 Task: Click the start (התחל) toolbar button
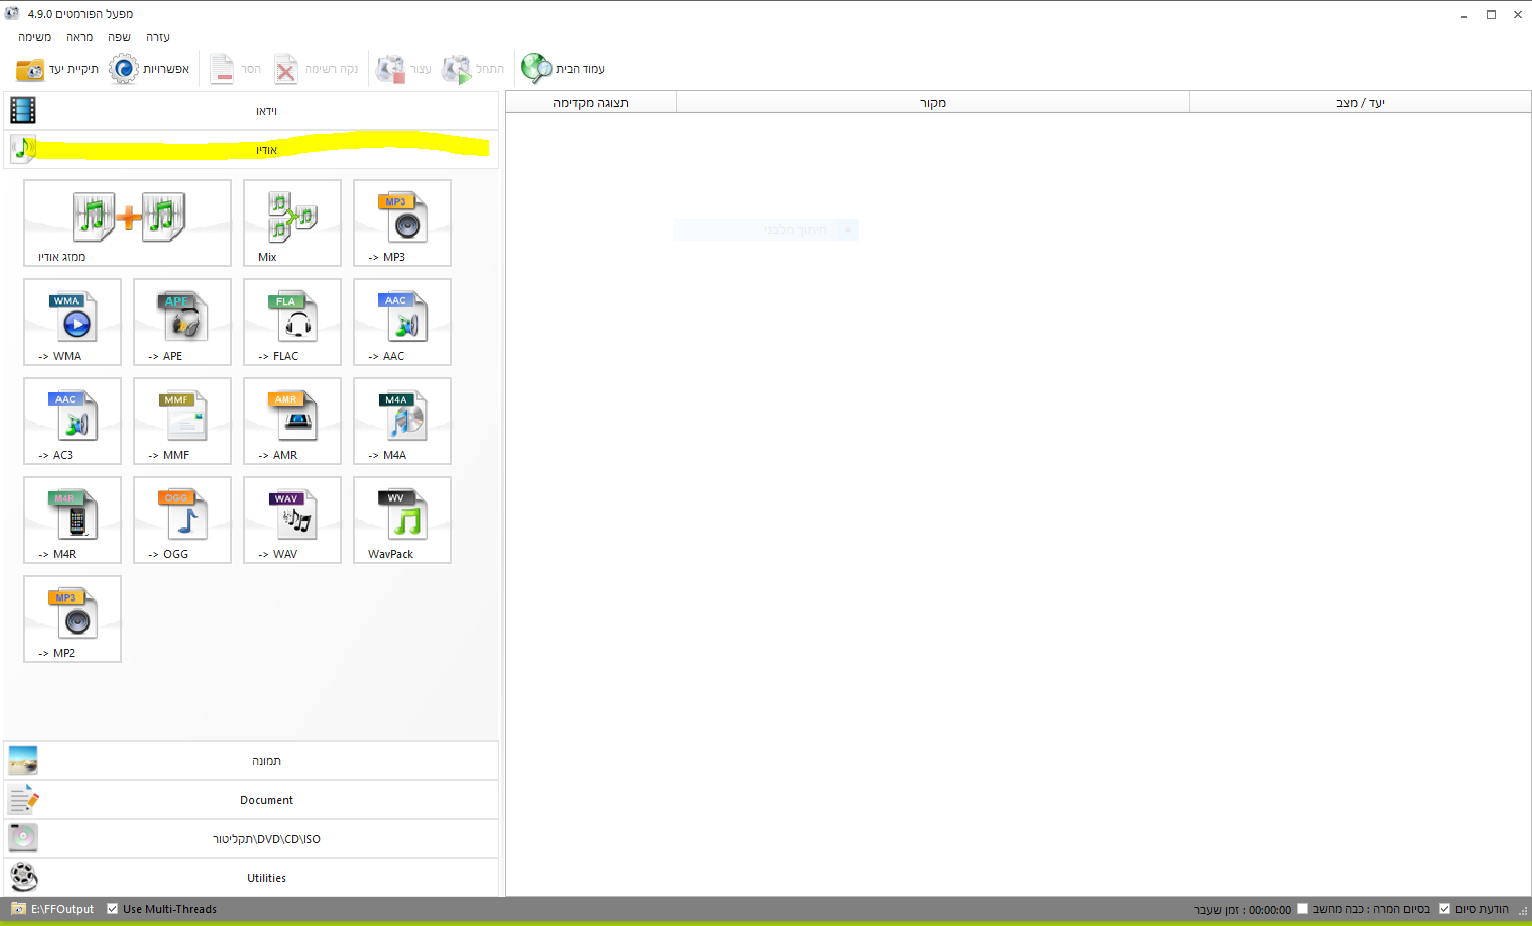tap(473, 69)
